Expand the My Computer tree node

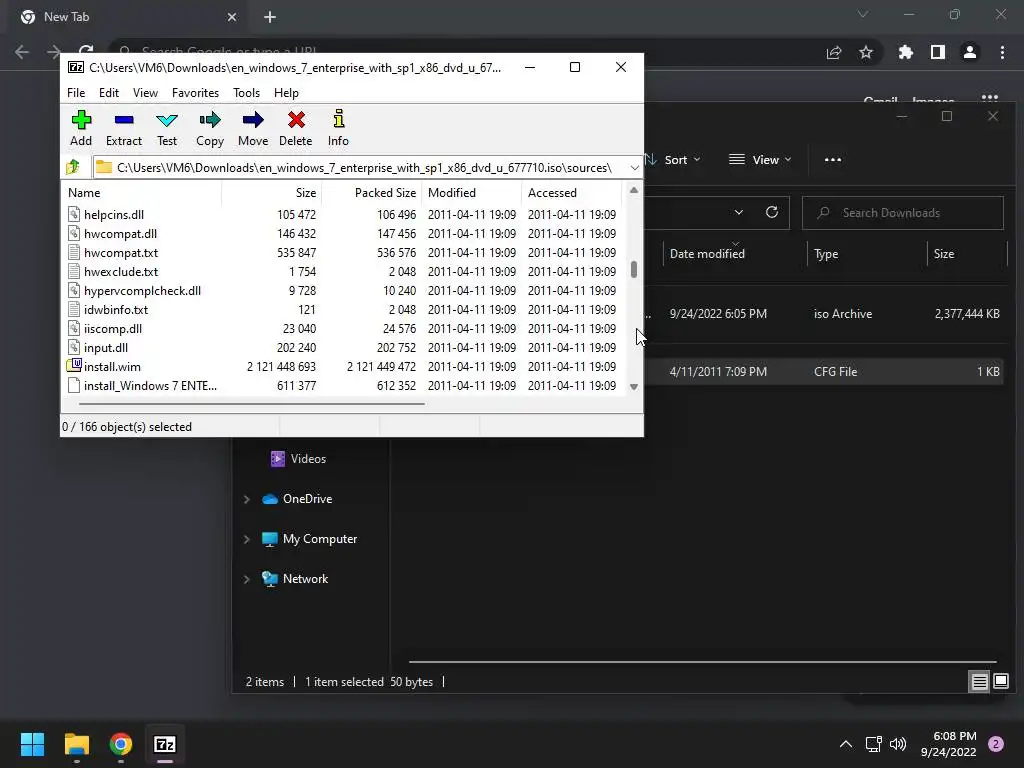coord(247,539)
